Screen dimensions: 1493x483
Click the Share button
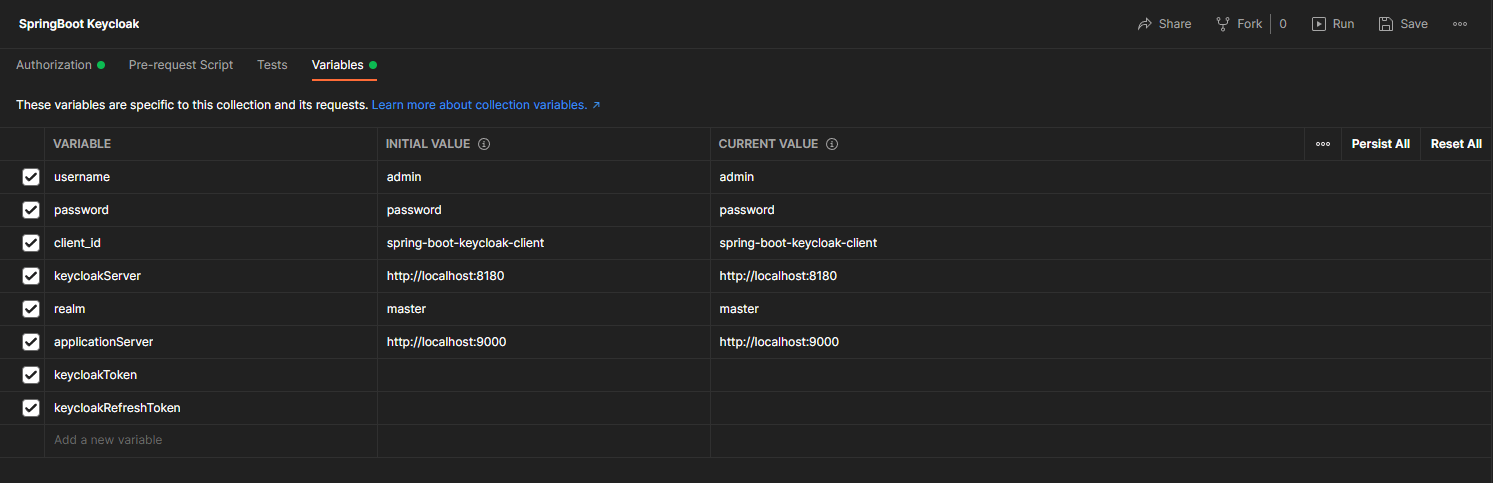tap(1164, 24)
